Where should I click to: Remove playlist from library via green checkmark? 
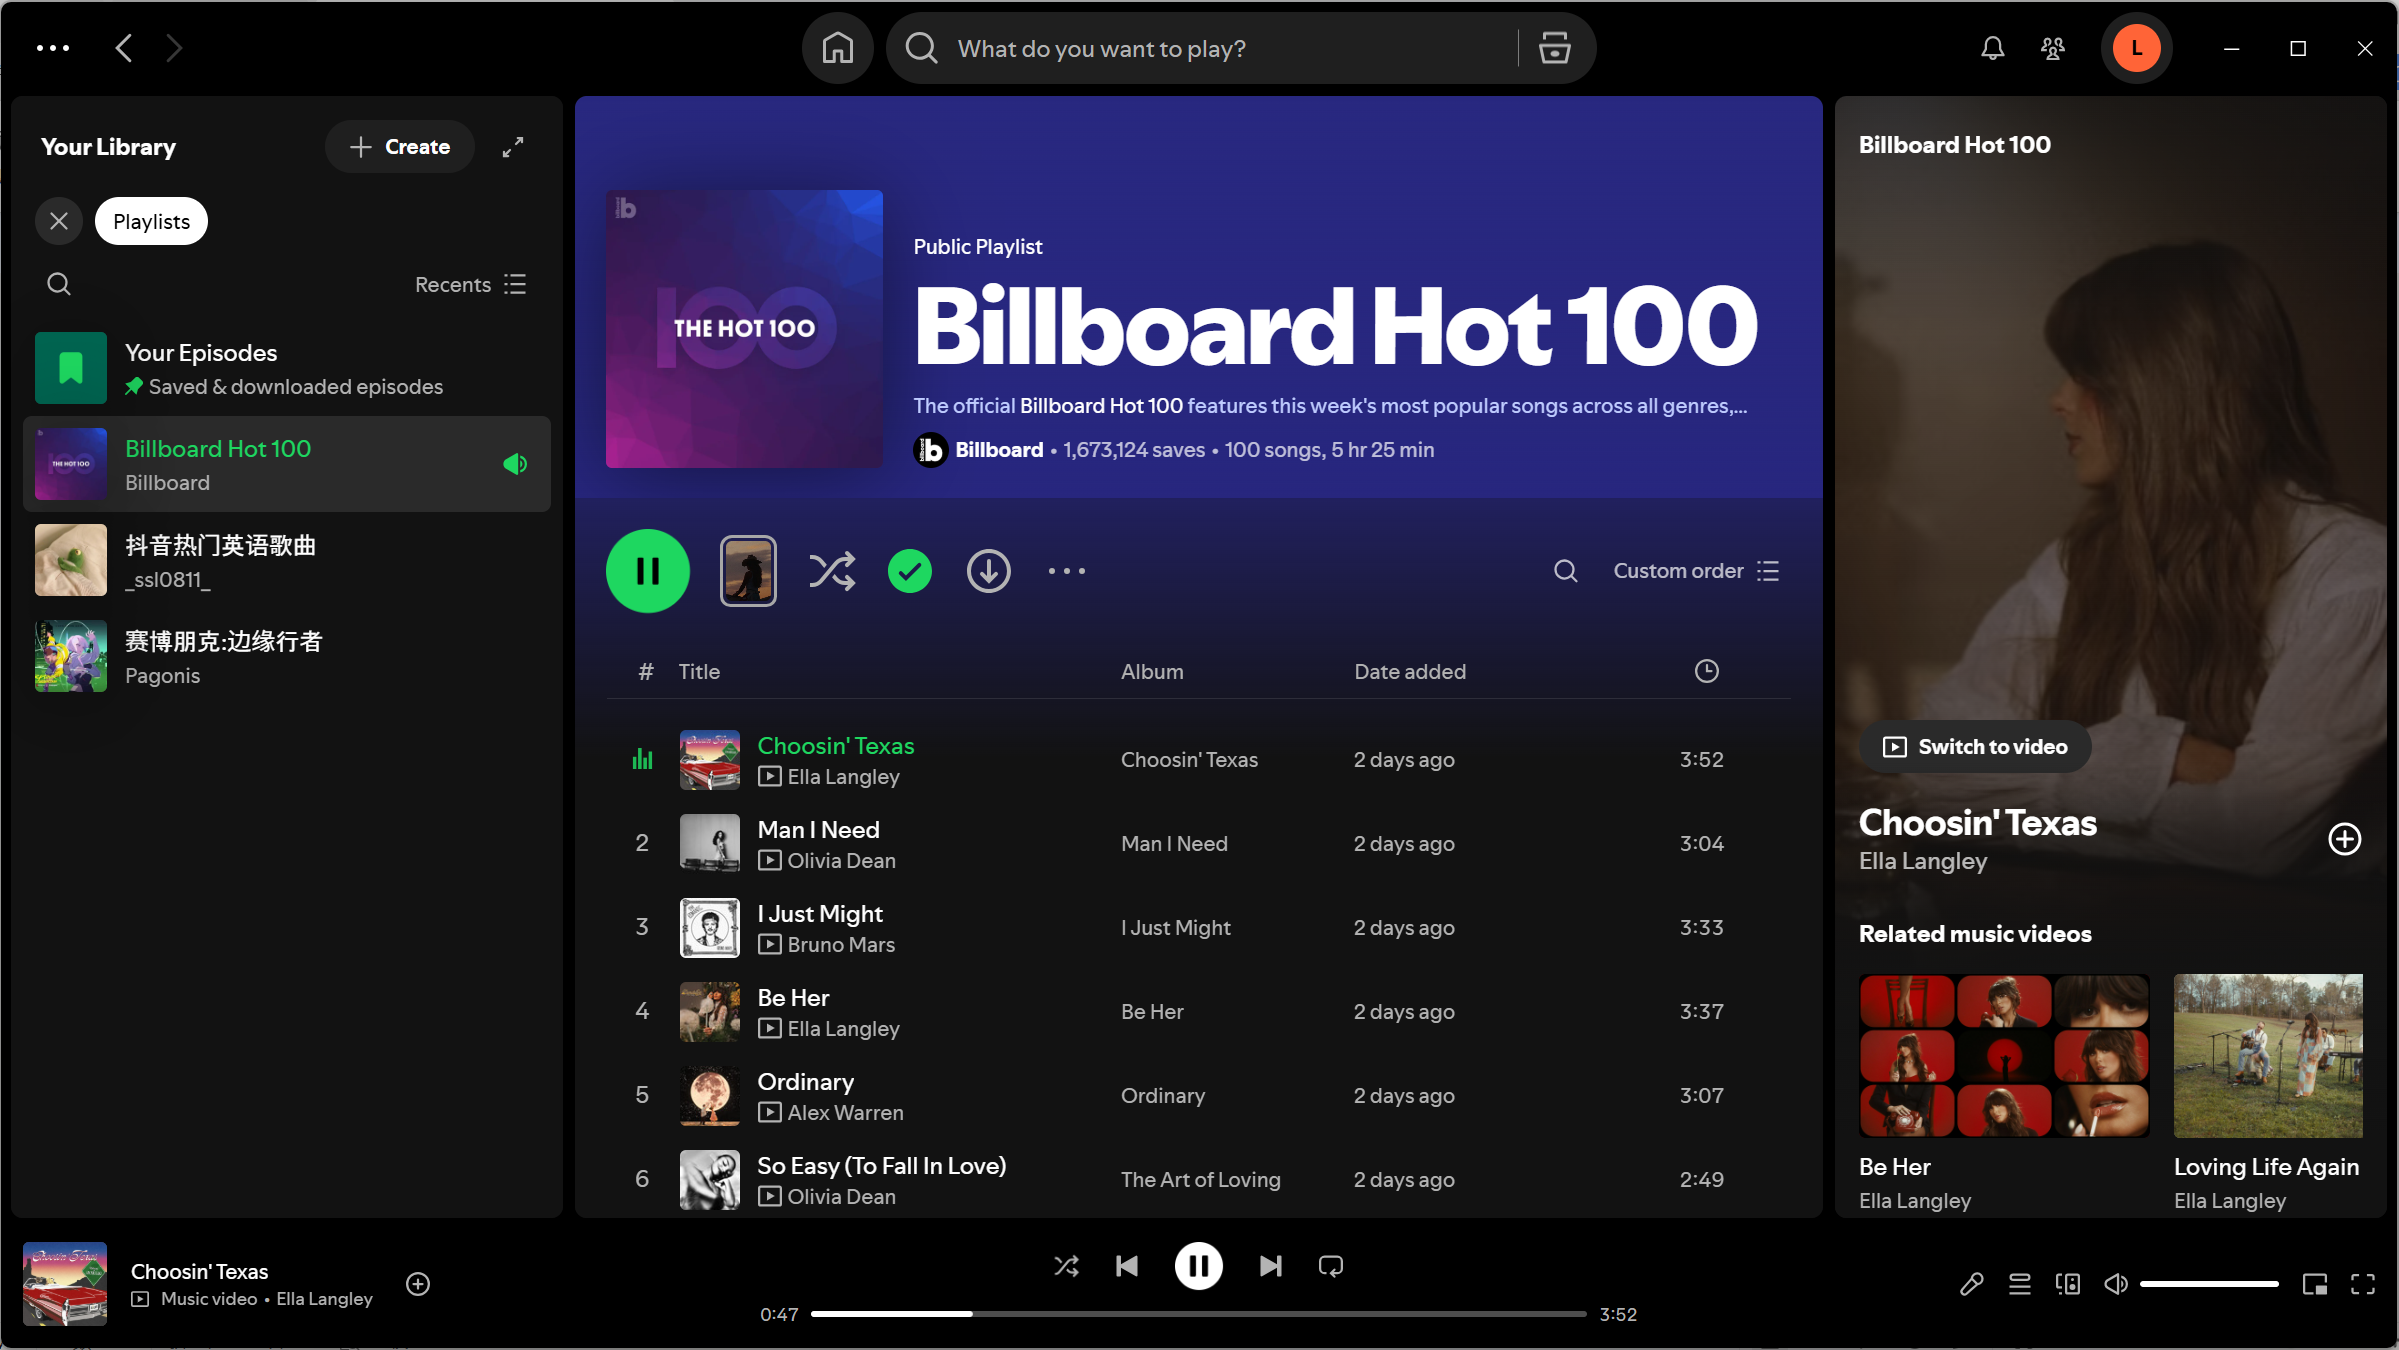pos(909,571)
